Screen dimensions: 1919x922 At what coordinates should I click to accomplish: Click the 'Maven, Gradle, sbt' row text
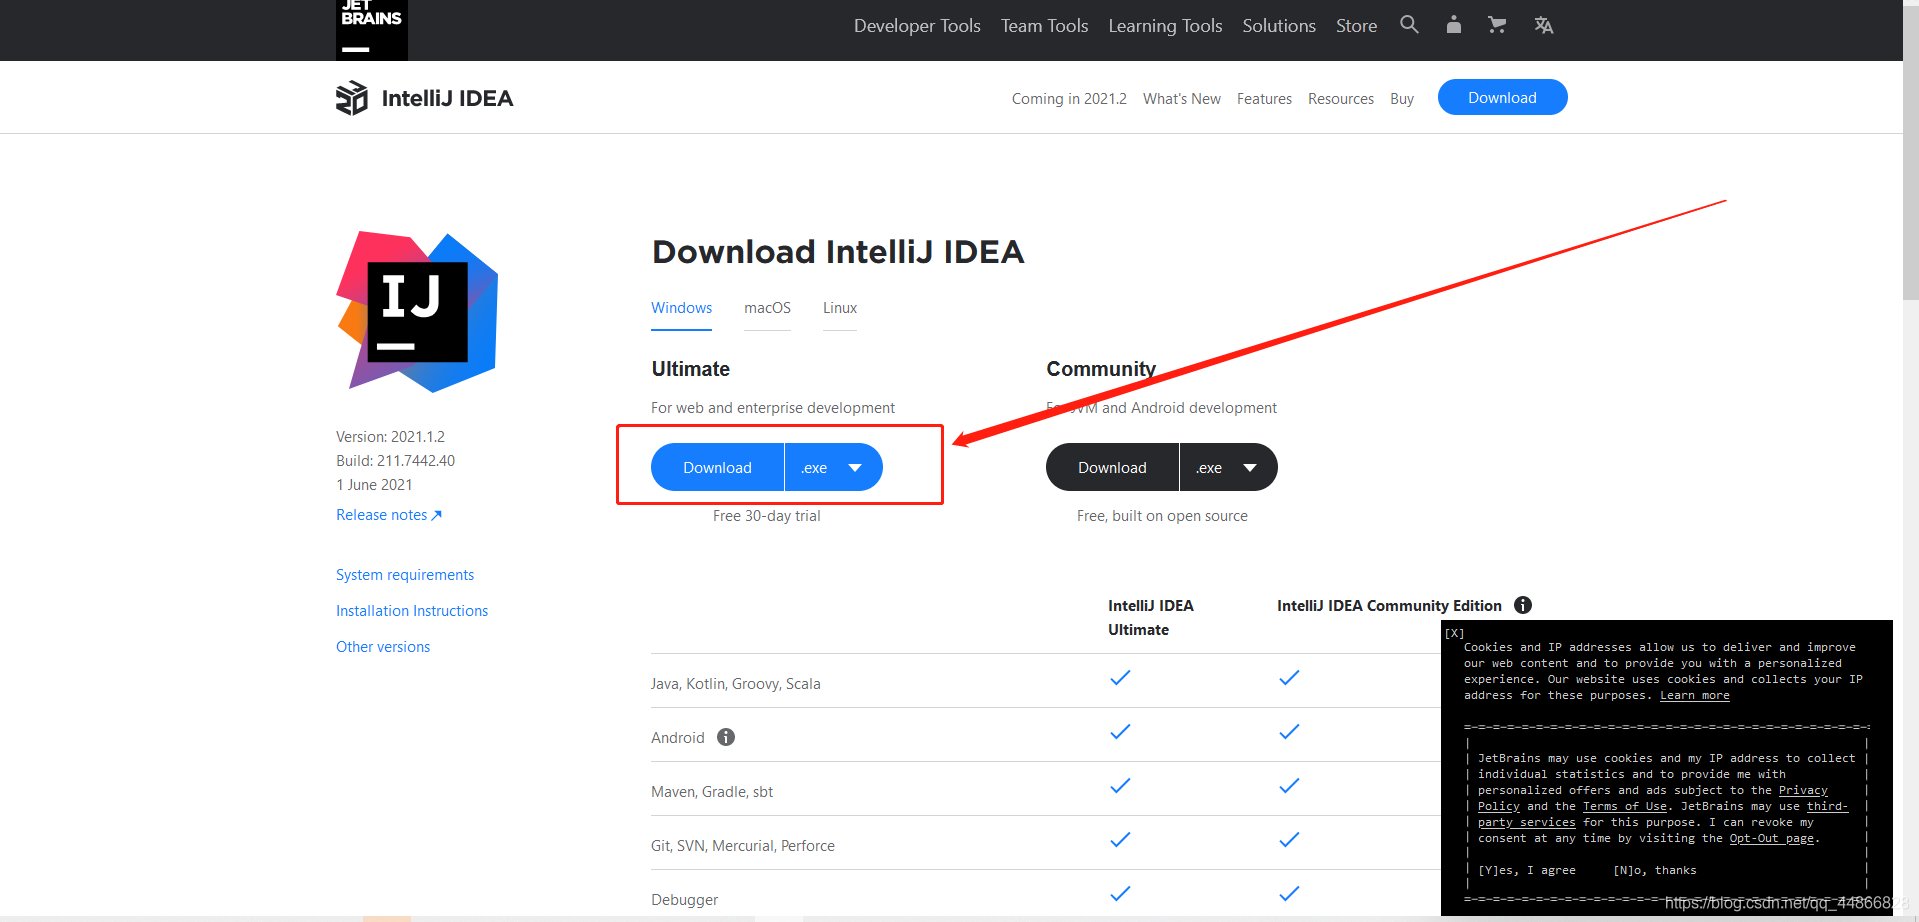(x=712, y=792)
